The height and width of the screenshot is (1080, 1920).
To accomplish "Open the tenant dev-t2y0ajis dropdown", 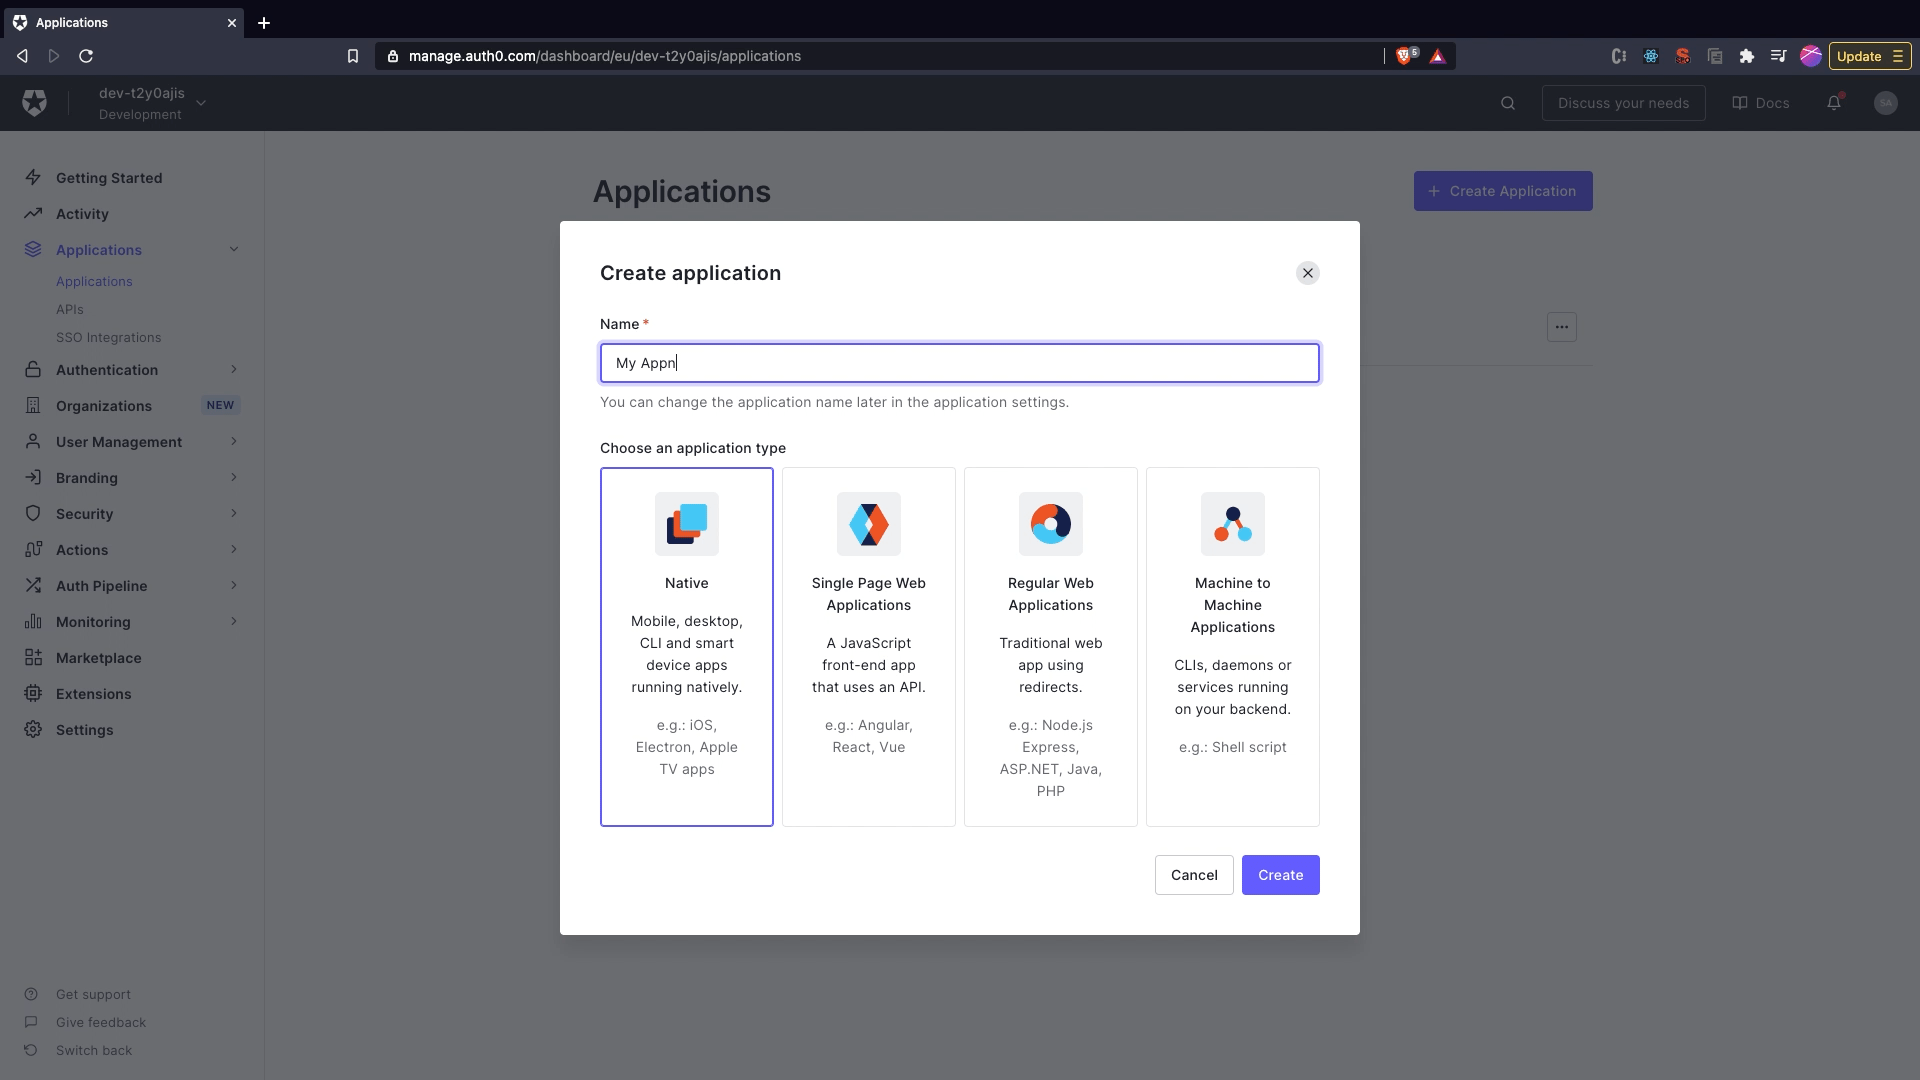I will pyautogui.click(x=201, y=103).
